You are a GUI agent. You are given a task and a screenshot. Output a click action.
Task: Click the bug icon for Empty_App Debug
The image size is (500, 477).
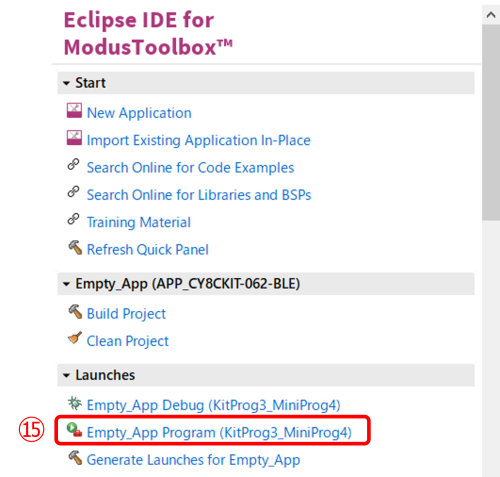point(74,403)
